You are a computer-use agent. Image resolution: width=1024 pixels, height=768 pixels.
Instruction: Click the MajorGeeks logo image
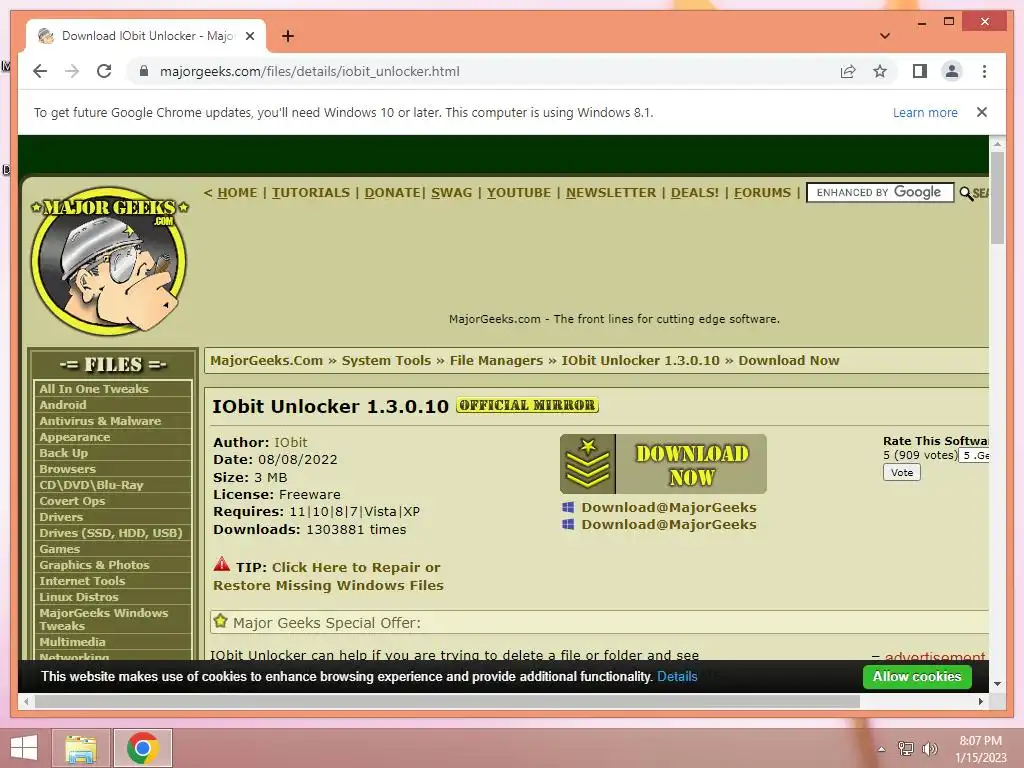click(x=110, y=261)
